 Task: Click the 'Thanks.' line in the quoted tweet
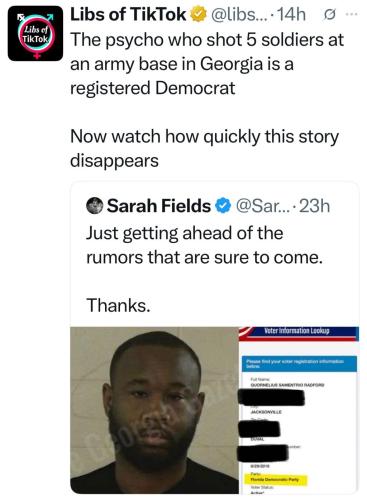pos(118,305)
